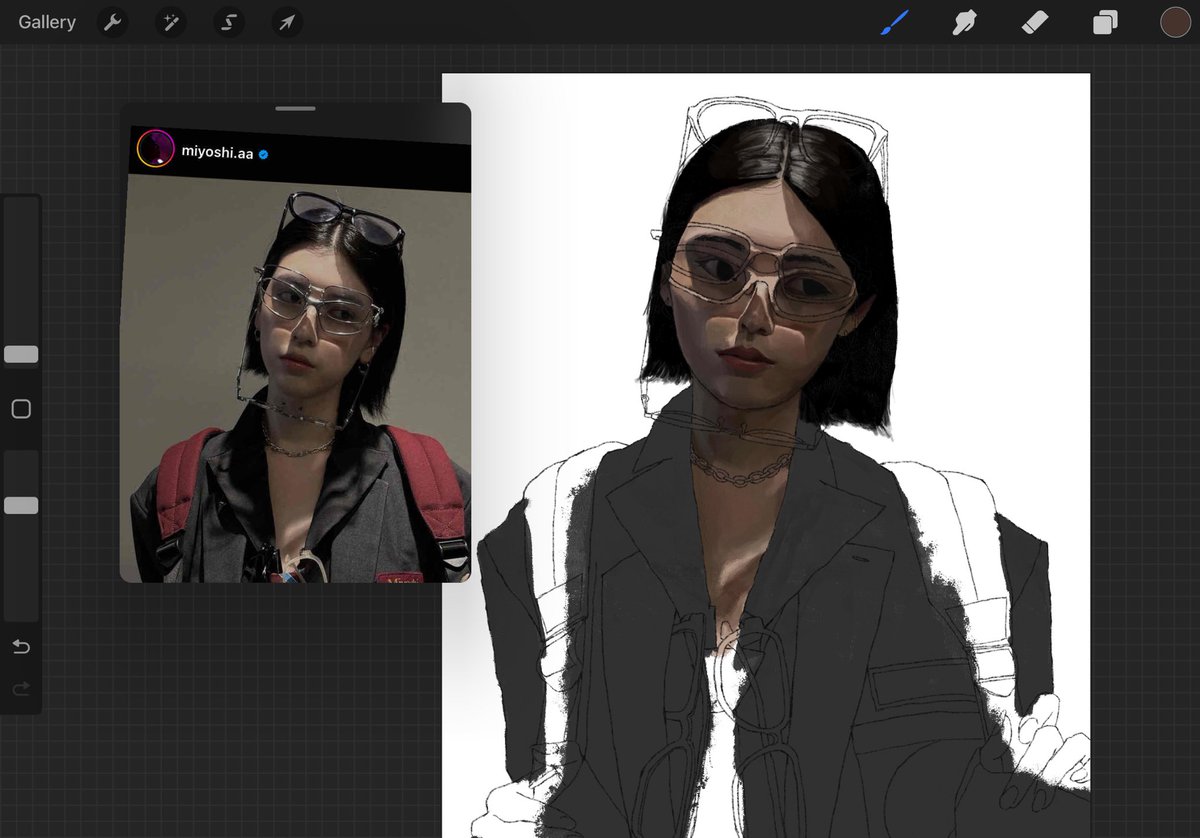Click the brush opacity slider handle

coord(21,506)
